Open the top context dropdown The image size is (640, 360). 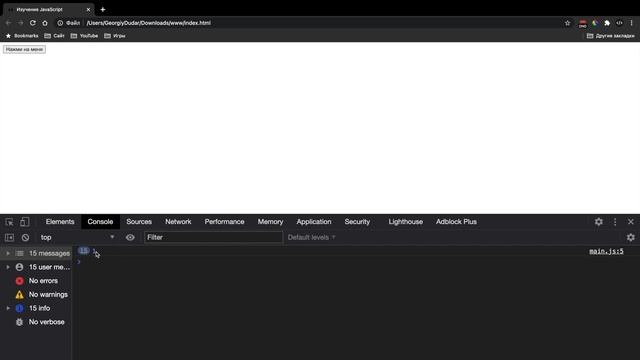click(x=77, y=237)
